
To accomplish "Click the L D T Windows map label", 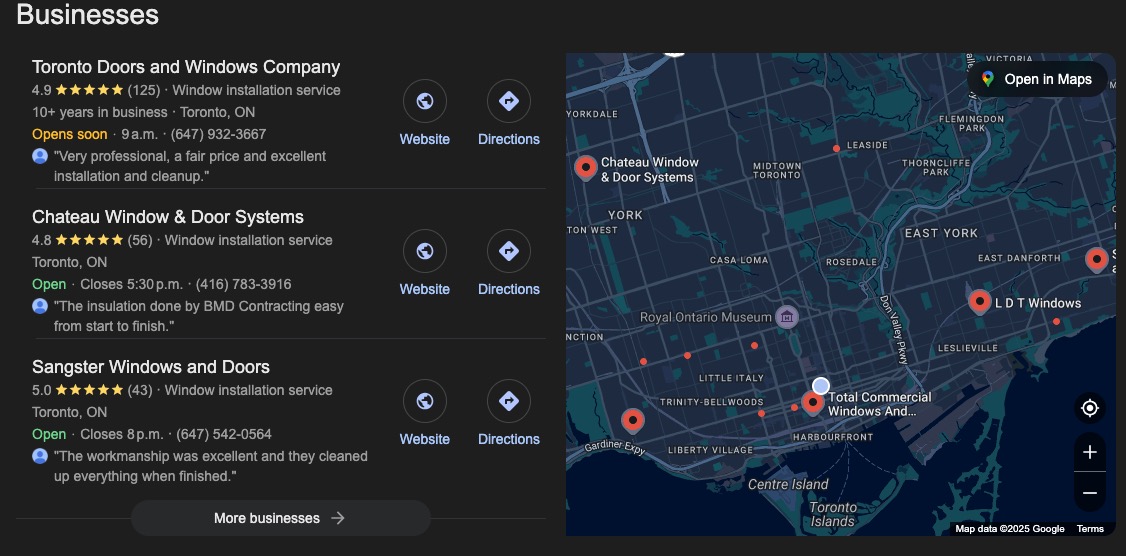I will [x=1038, y=303].
